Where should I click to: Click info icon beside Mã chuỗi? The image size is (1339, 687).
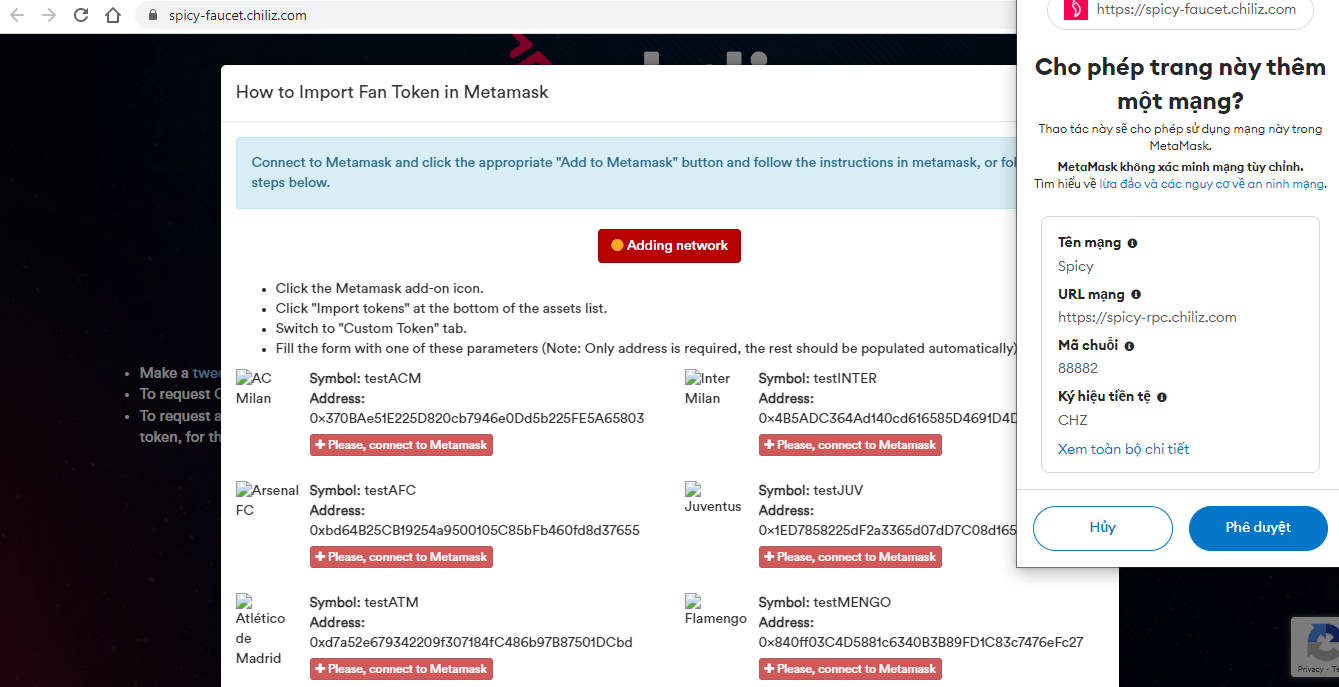(x=1129, y=346)
